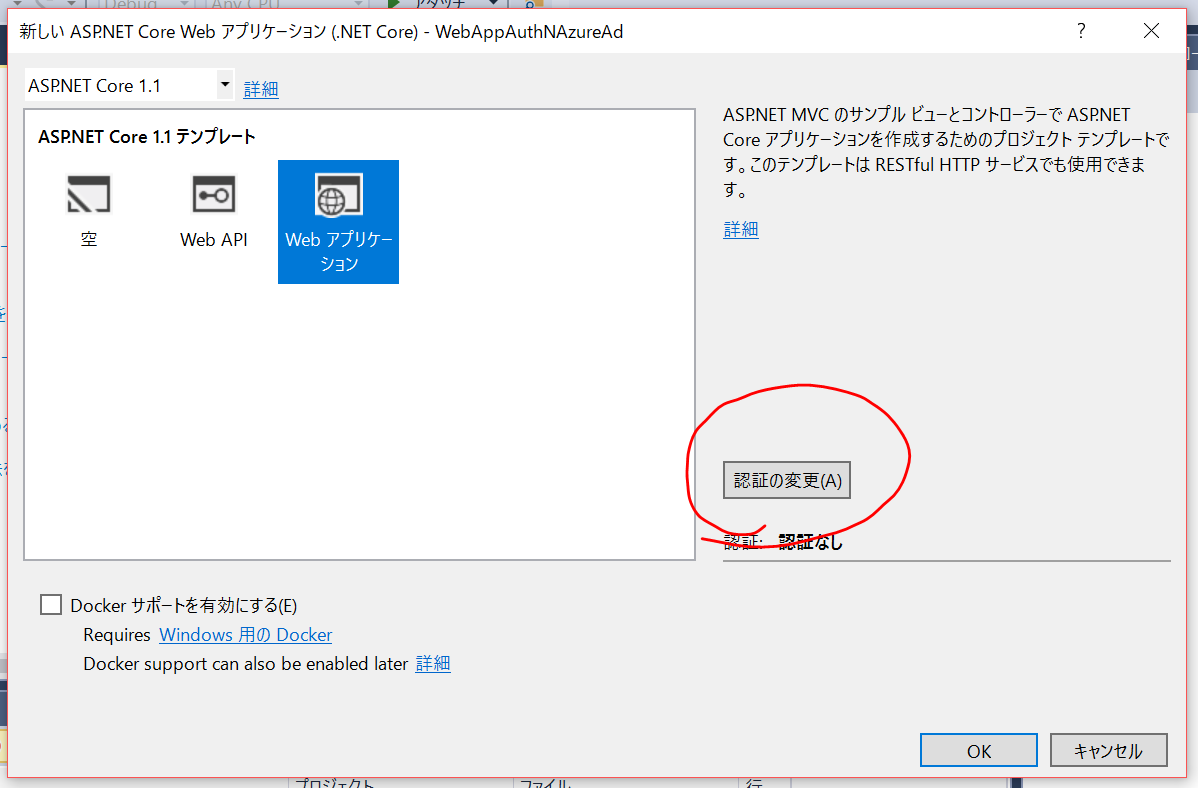This screenshot has height=788, width=1198.
Task: Select the Web アプリケーション template icon
Action: click(338, 220)
